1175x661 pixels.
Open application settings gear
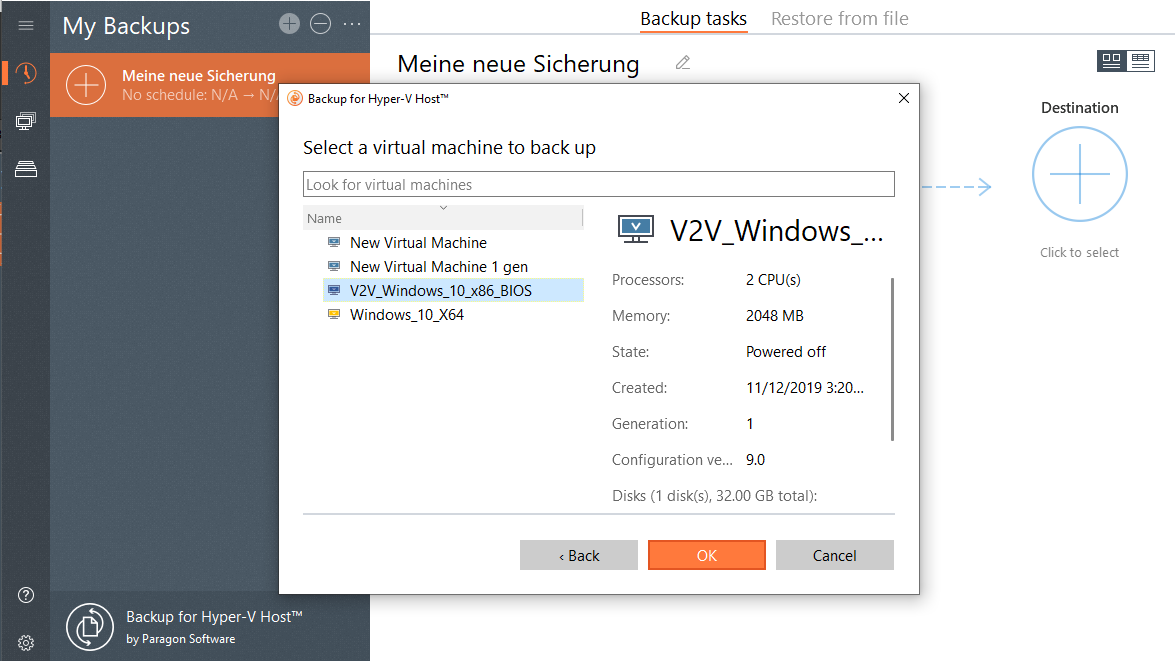tap(25, 642)
